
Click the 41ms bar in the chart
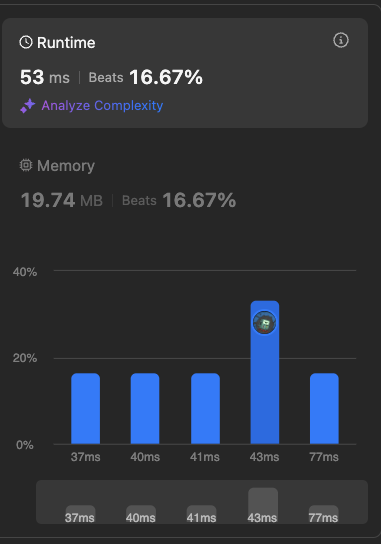tap(205, 408)
